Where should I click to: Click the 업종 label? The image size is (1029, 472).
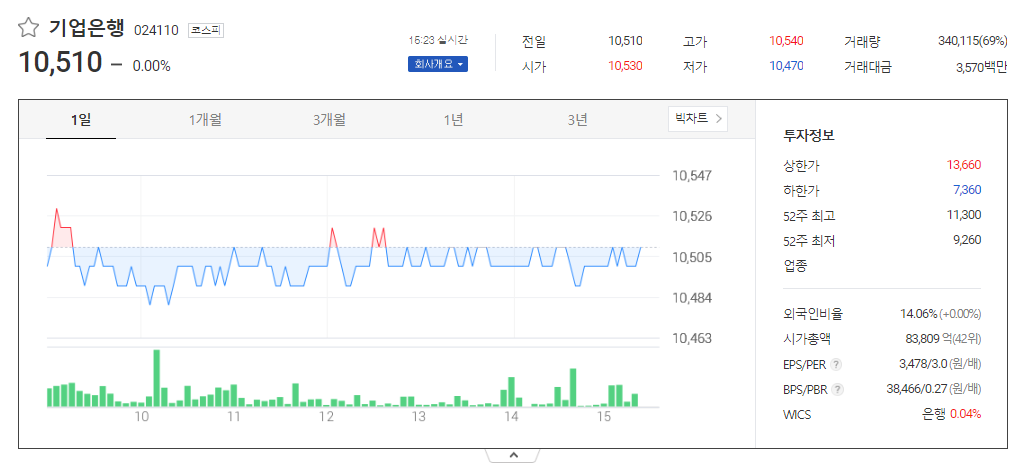[795, 266]
